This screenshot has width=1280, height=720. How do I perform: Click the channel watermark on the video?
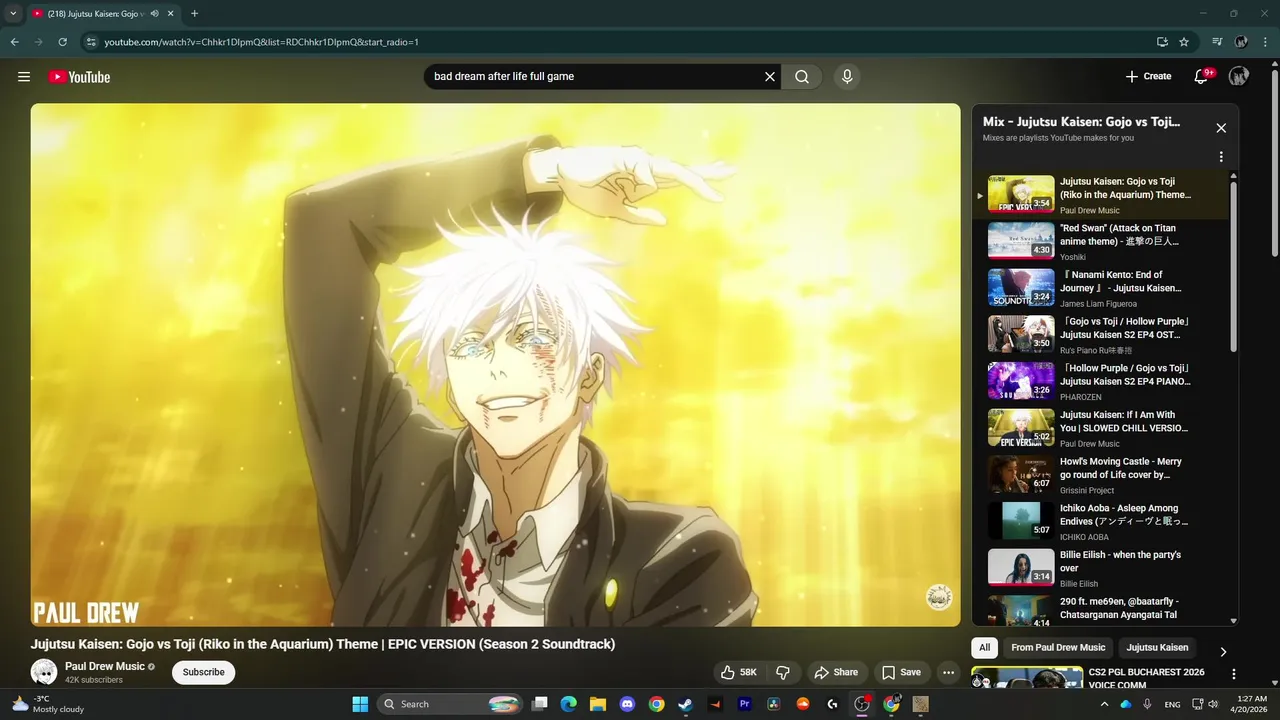pos(939,597)
